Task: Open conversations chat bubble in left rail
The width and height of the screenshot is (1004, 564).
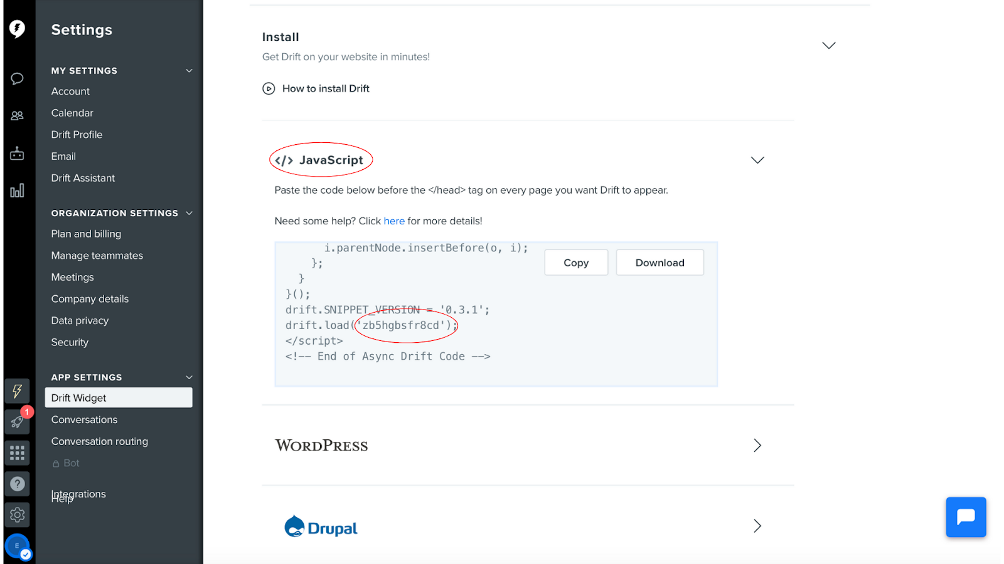Action: (x=17, y=79)
